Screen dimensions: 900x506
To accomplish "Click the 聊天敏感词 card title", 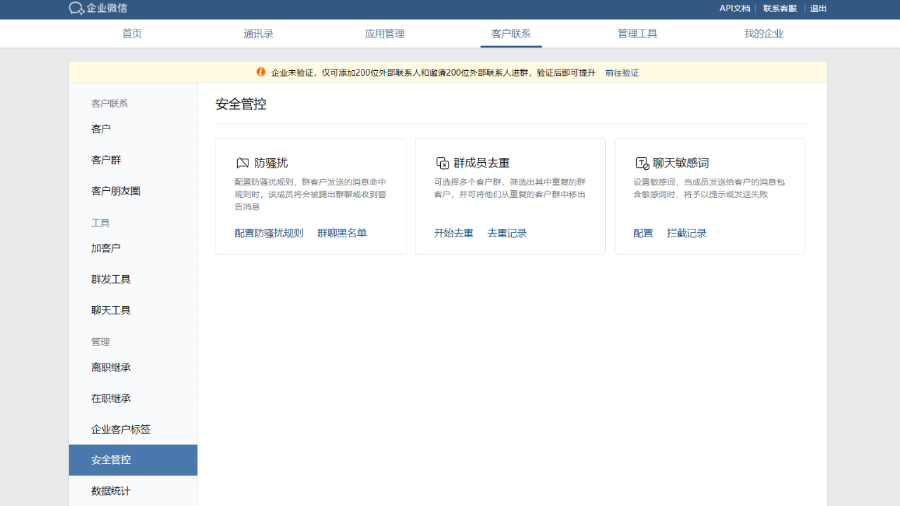I will (681, 163).
